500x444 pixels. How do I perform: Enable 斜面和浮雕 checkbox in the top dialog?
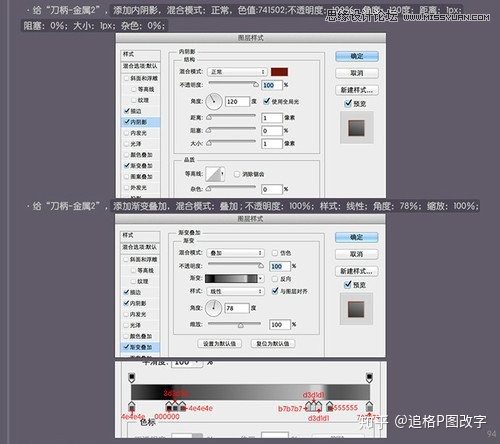126,78
